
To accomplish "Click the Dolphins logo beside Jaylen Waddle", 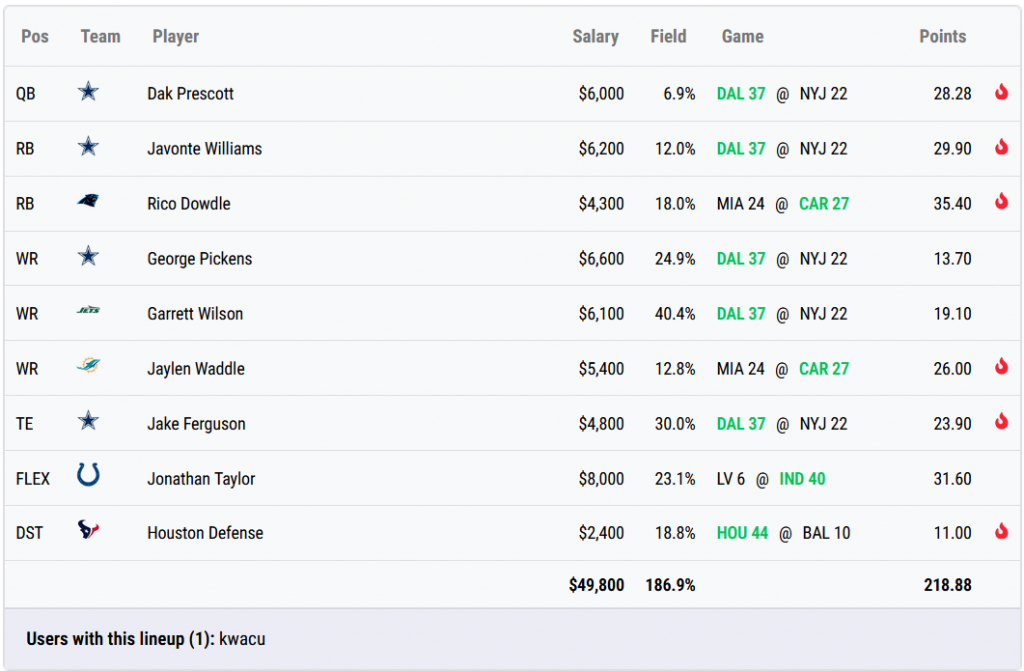I will pos(88,368).
